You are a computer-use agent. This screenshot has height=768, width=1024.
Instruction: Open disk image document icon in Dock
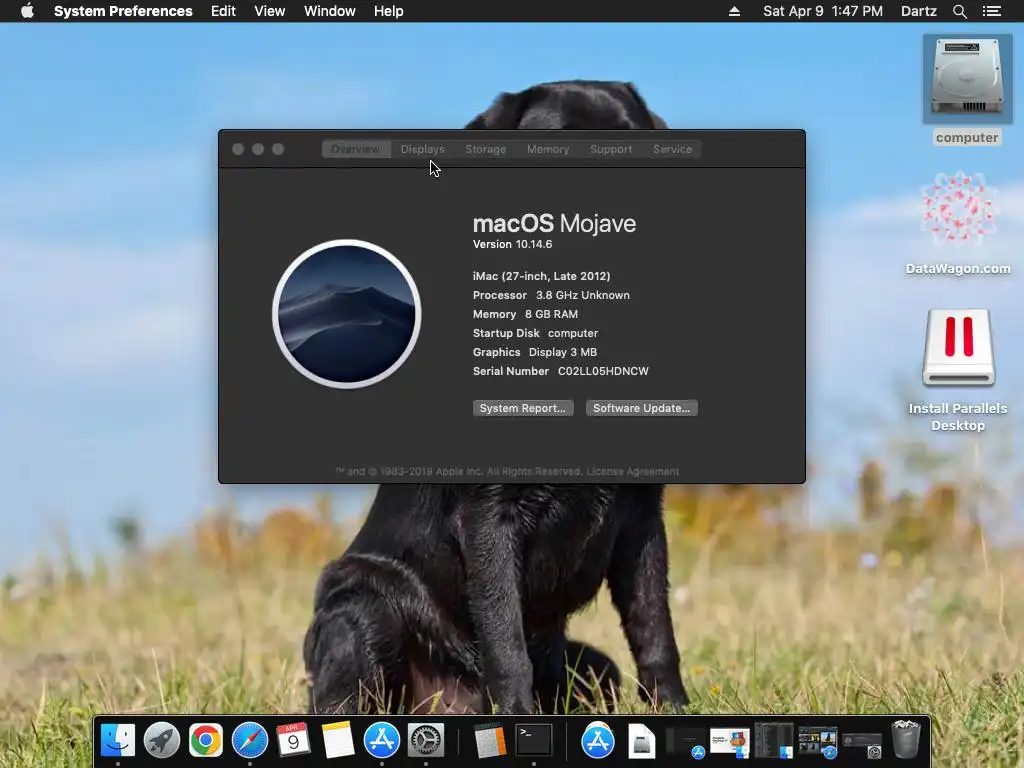[x=641, y=740]
